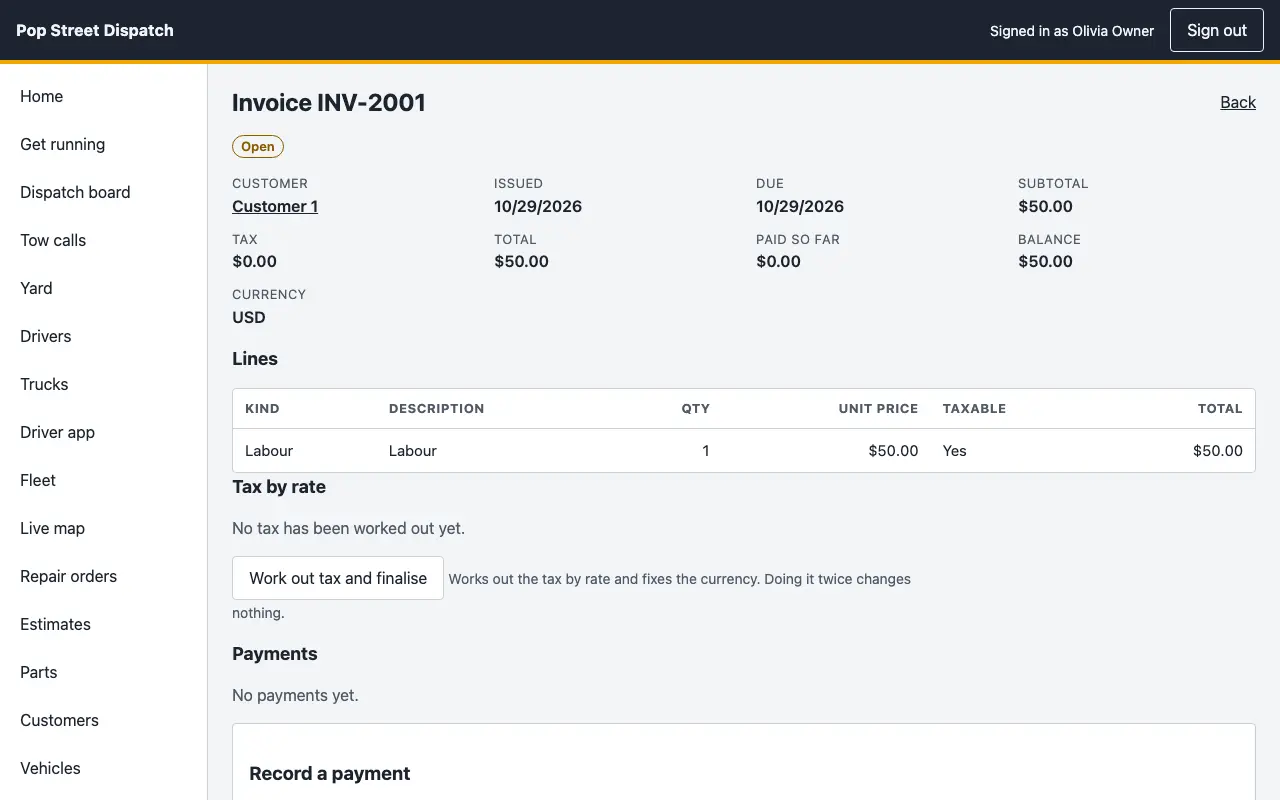The image size is (1280, 800).
Task: Click the Pop Street Dispatch title
Action: tap(95, 30)
